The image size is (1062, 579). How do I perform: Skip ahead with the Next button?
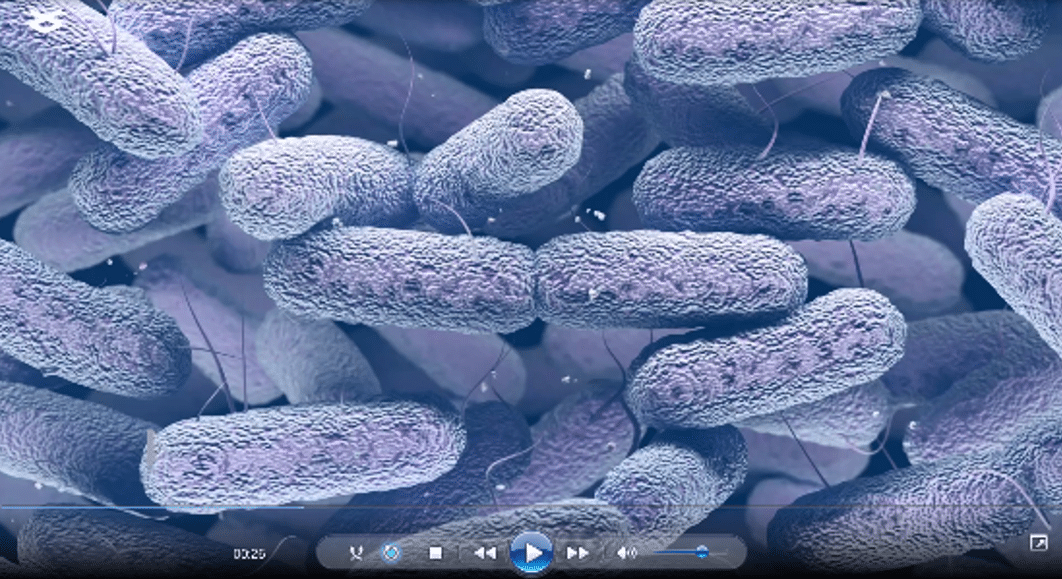click(577, 553)
